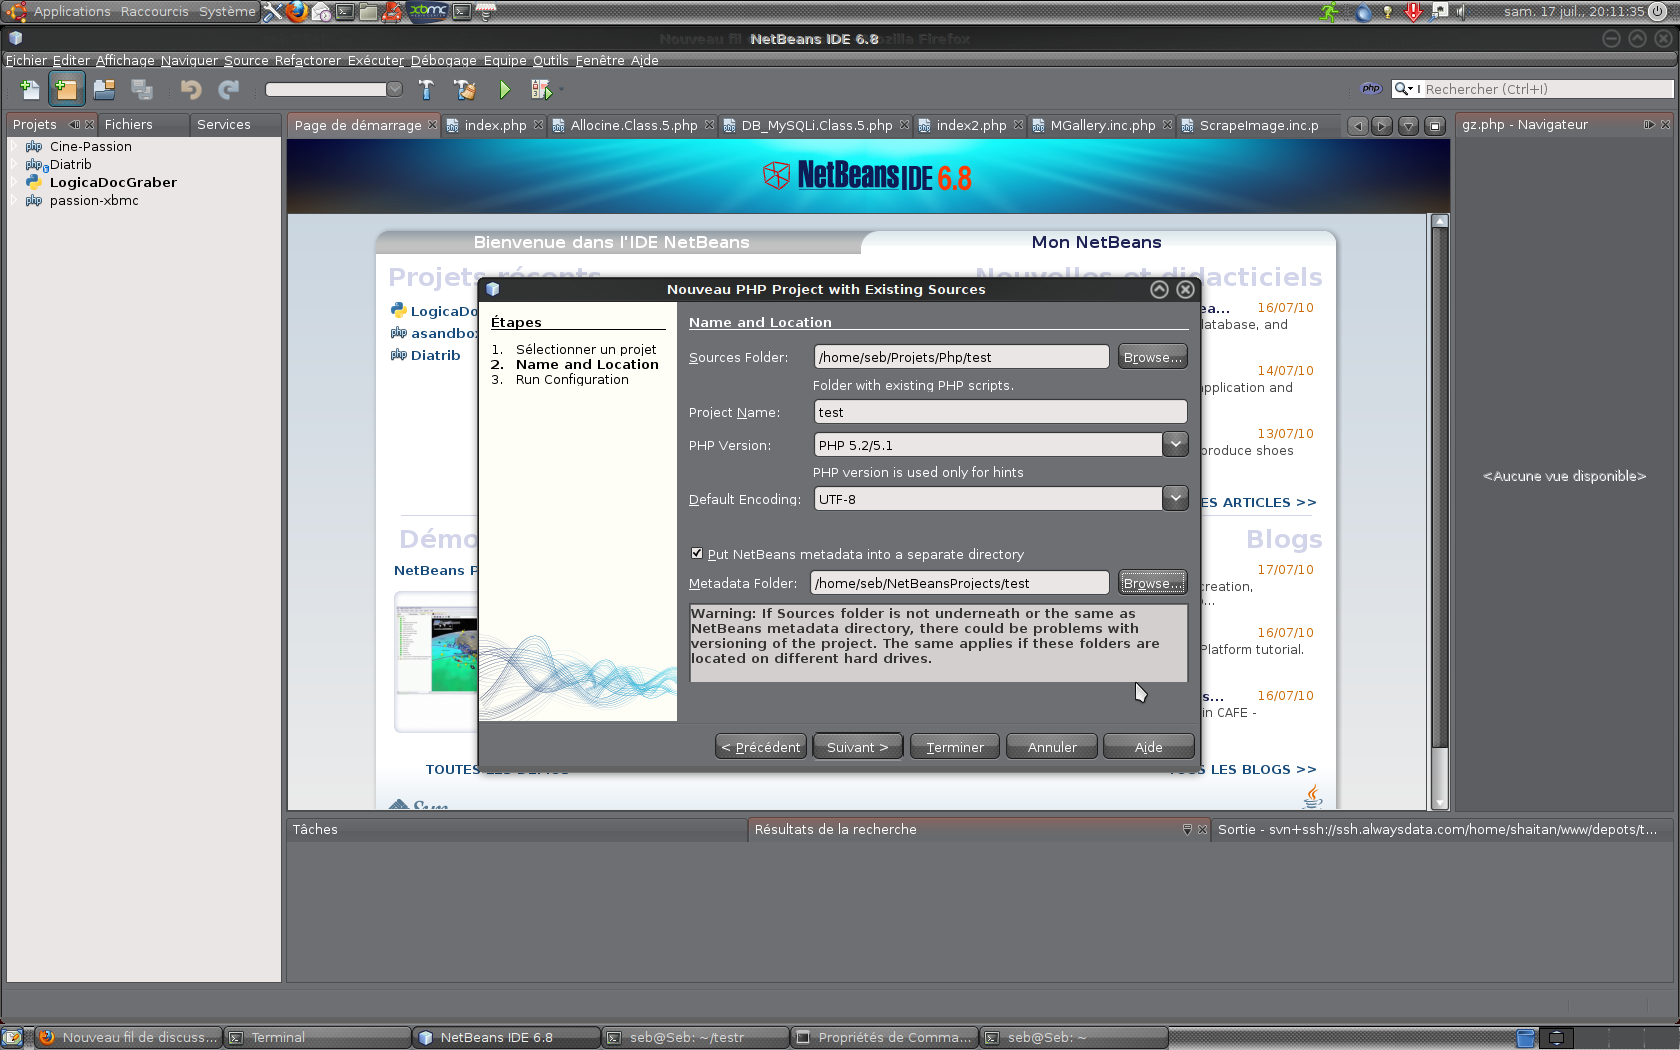This screenshot has height=1050, width=1680.
Task: Switch to the Mon NetBeans tab
Action: click(1096, 242)
